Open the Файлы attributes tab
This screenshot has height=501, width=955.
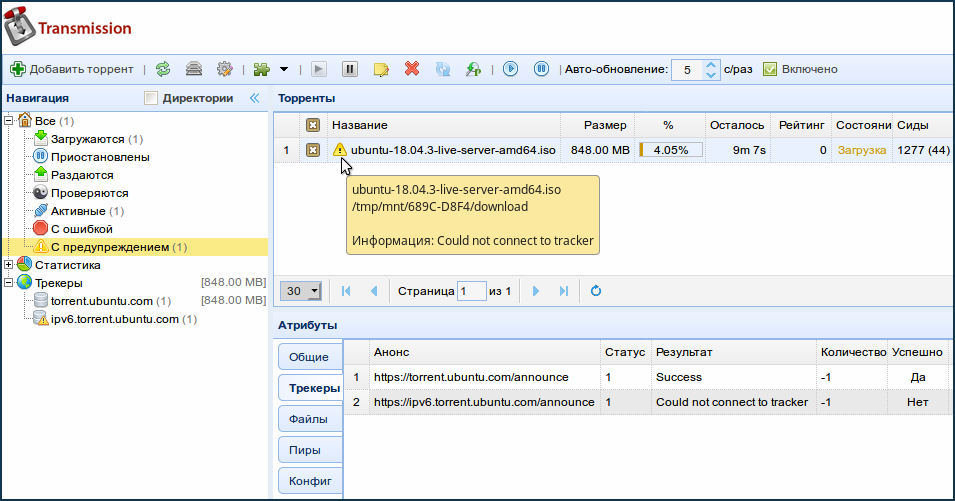pyautogui.click(x=310, y=419)
